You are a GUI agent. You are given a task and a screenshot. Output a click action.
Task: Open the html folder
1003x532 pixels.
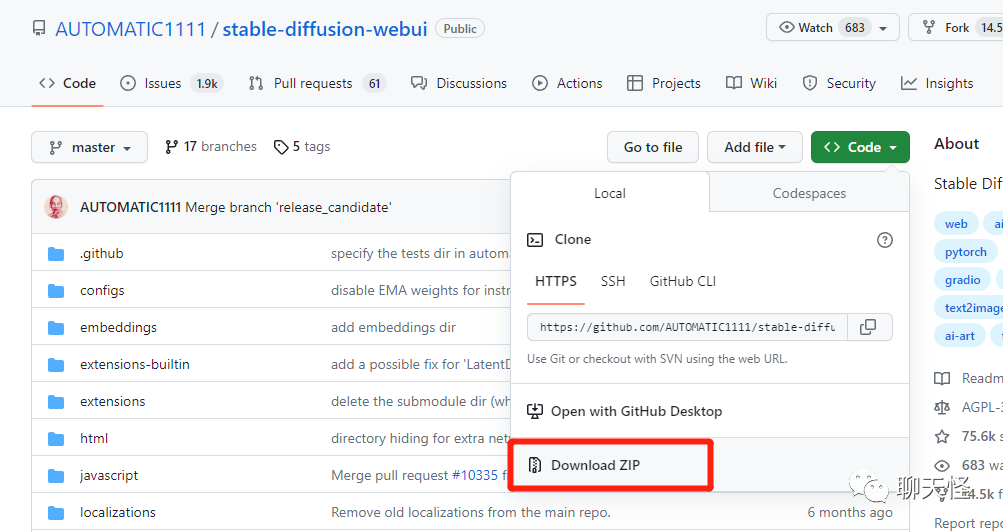94,439
